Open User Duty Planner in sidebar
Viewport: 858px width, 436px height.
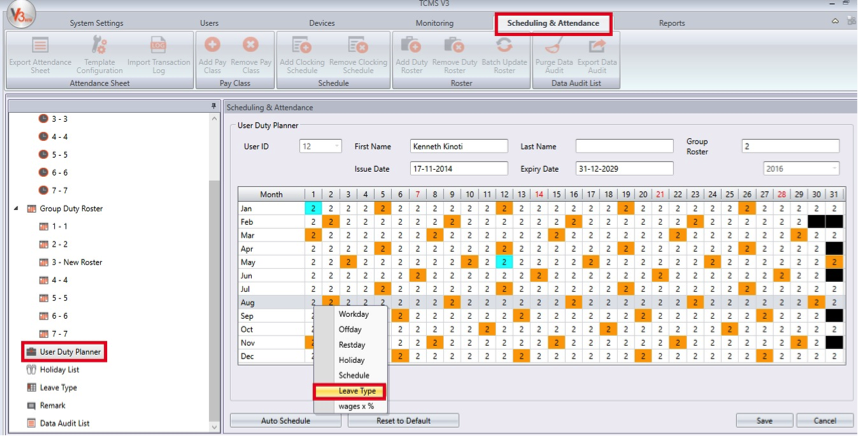(64, 352)
